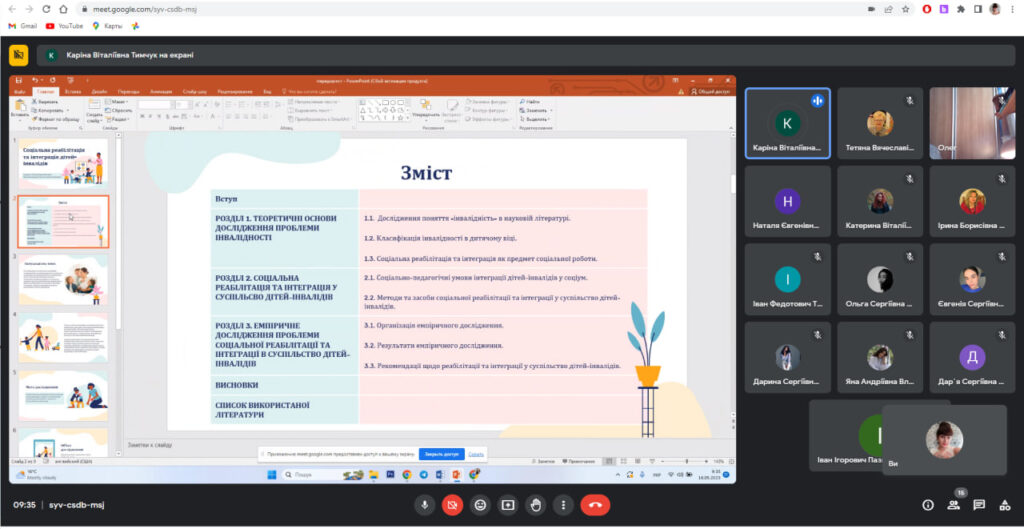
Task: Click the present screen button
Action: coord(508,505)
